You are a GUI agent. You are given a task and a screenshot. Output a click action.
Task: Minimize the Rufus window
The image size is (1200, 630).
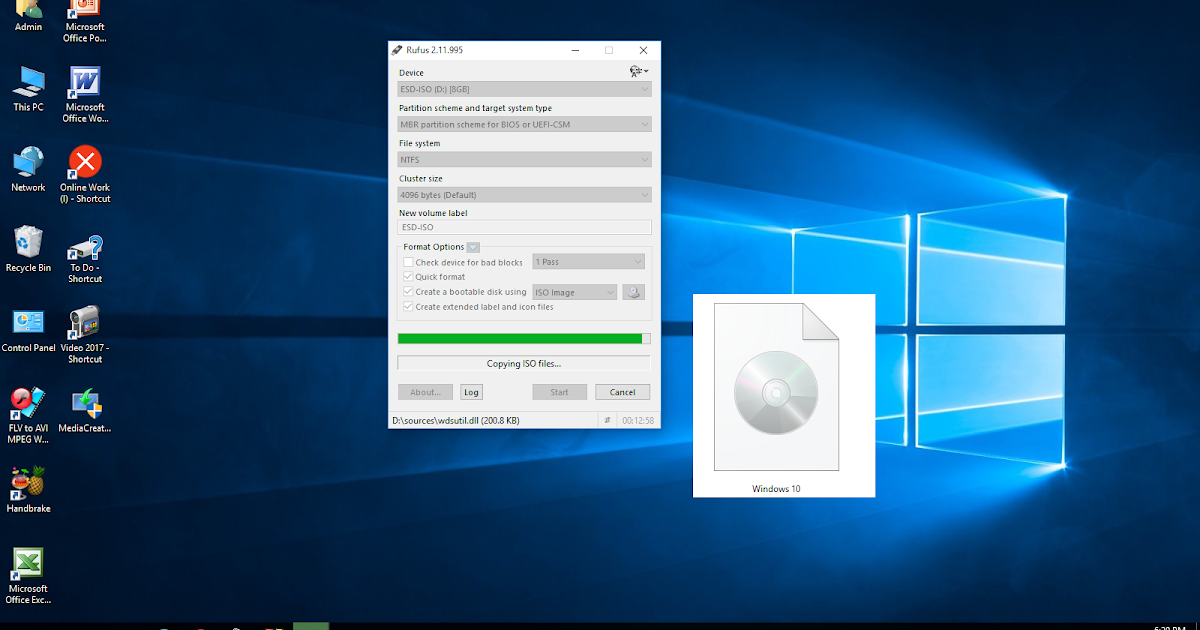click(576, 50)
